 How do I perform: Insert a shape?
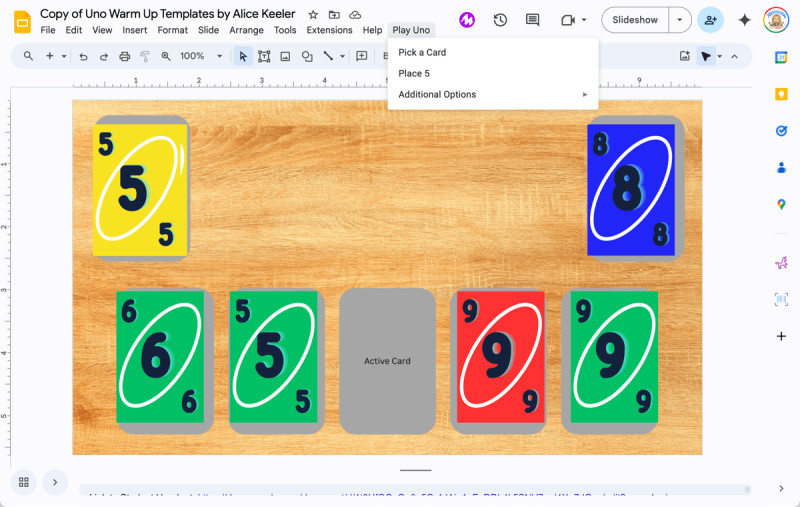(307, 56)
